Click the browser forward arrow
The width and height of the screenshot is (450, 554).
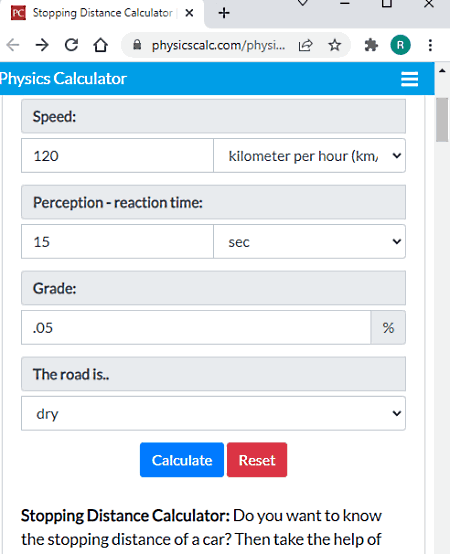pyautogui.click(x=42, y=45)
